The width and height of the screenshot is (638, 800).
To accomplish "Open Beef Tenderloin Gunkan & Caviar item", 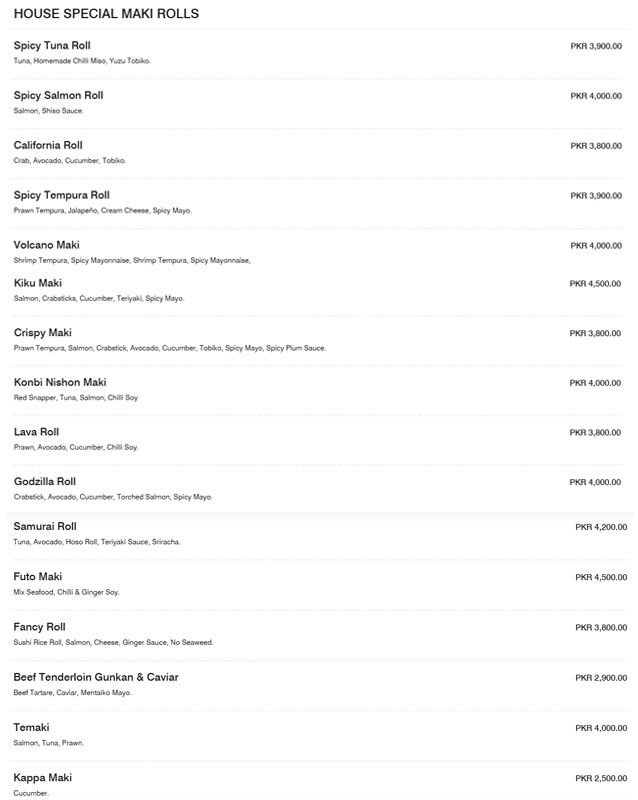I will 96,677.
